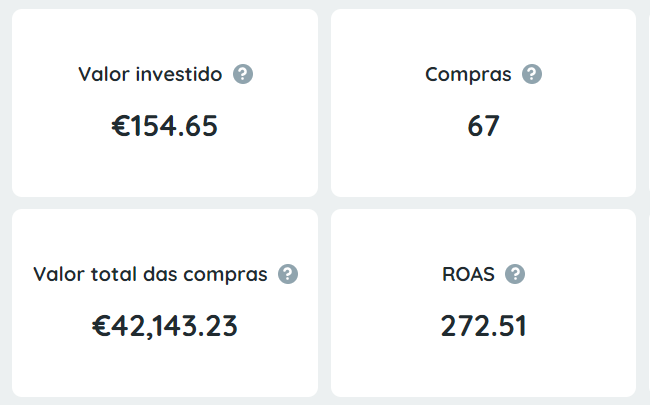
Task: Click the euro symbol in €42,143.23
Action: tap(101, 326)
